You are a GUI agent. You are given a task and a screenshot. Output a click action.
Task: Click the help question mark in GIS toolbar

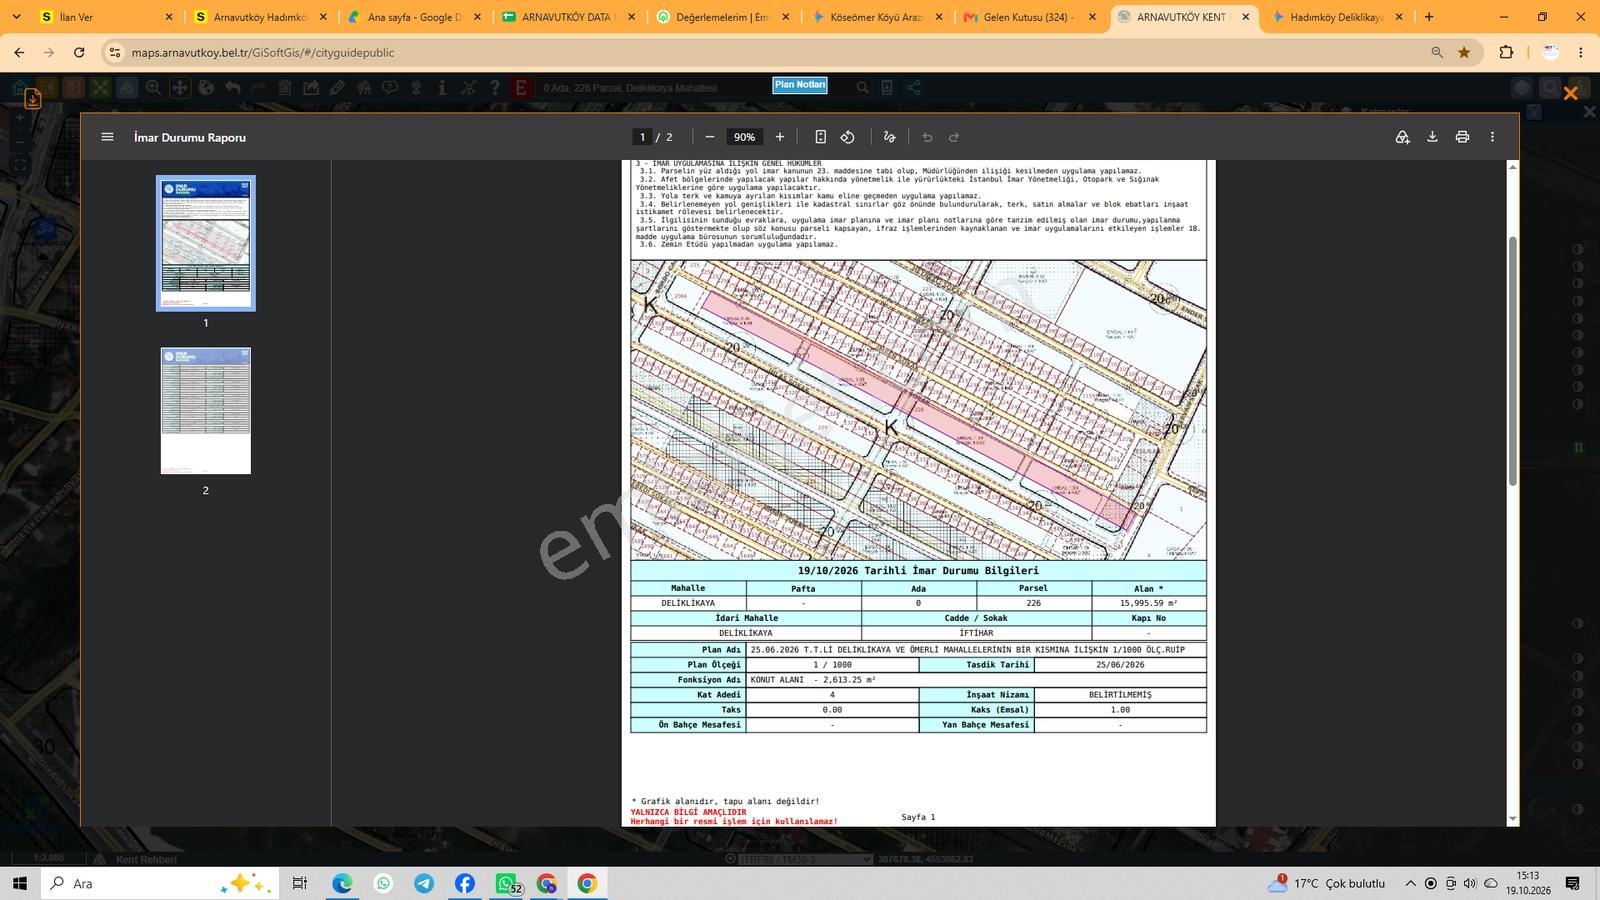(x=494, y=88)
